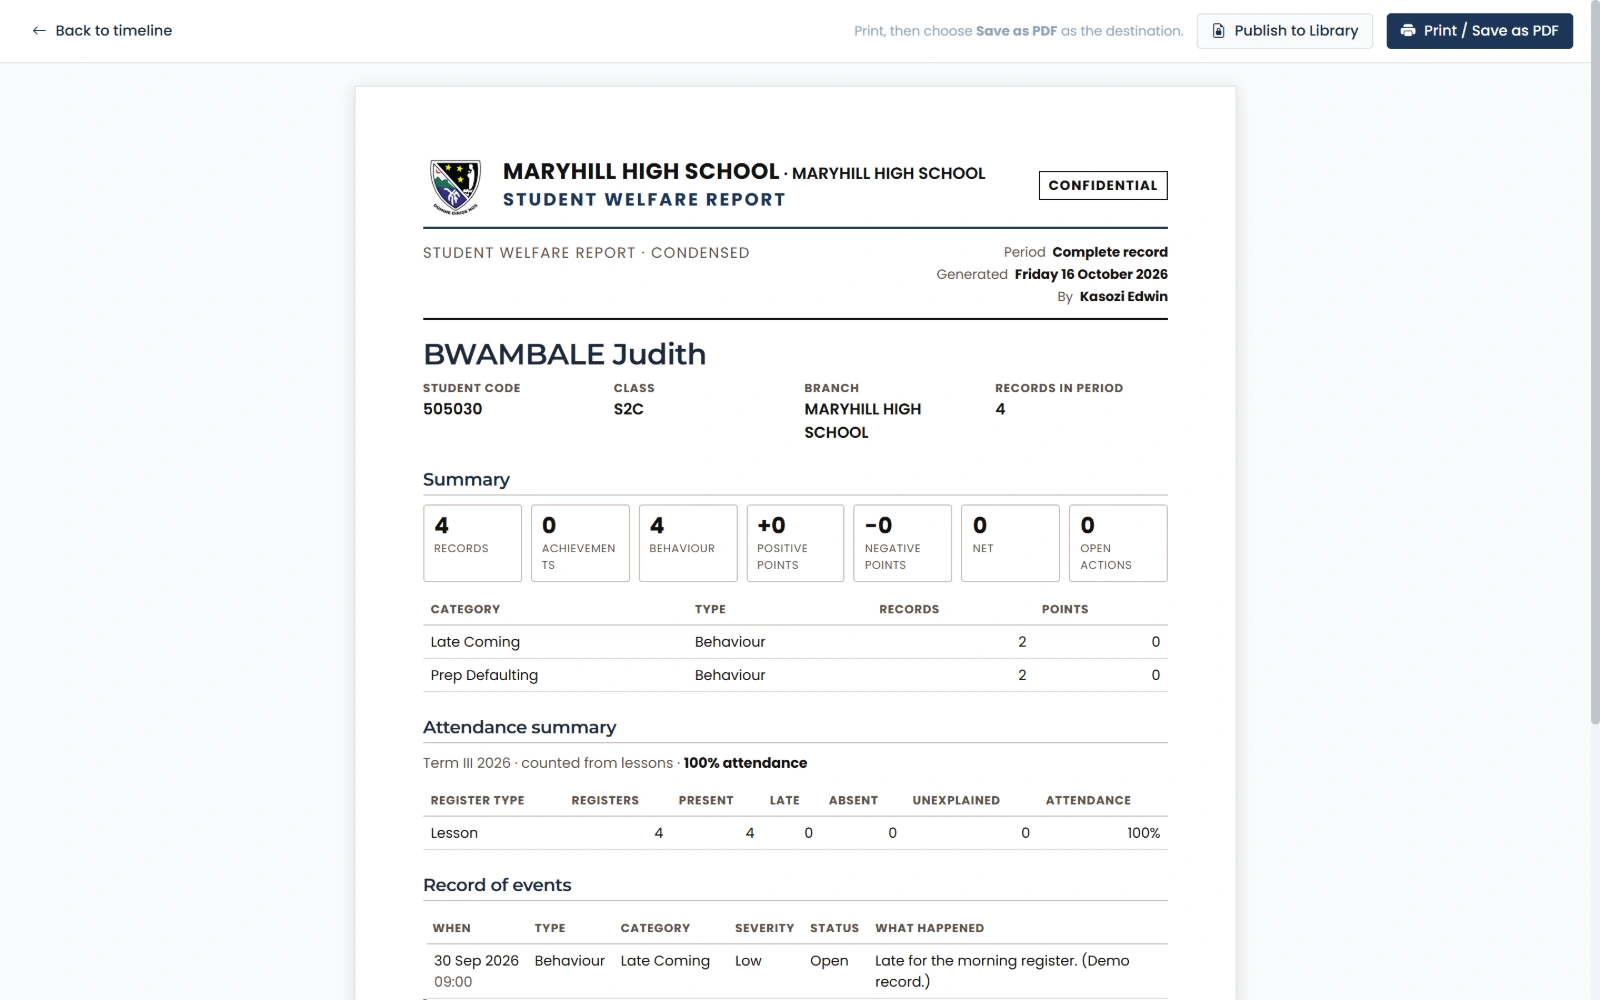Click author name Kasozi Edwin
1600x1000 pixels.
[x=1123, y=296]
